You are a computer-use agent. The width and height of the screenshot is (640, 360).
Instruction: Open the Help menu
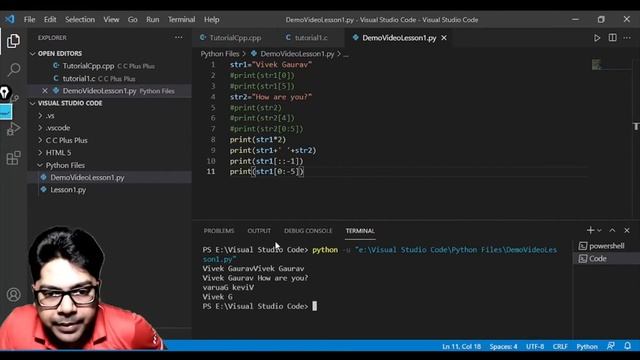tap(211, 19)
